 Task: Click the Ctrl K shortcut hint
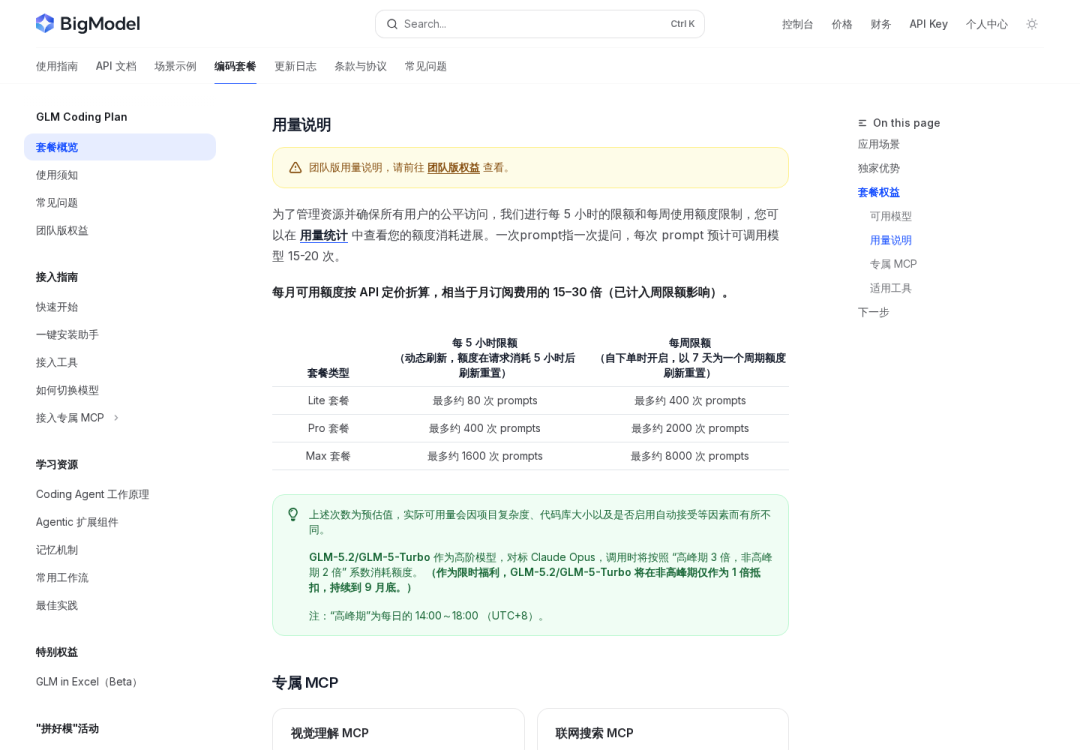pos(683,24)
